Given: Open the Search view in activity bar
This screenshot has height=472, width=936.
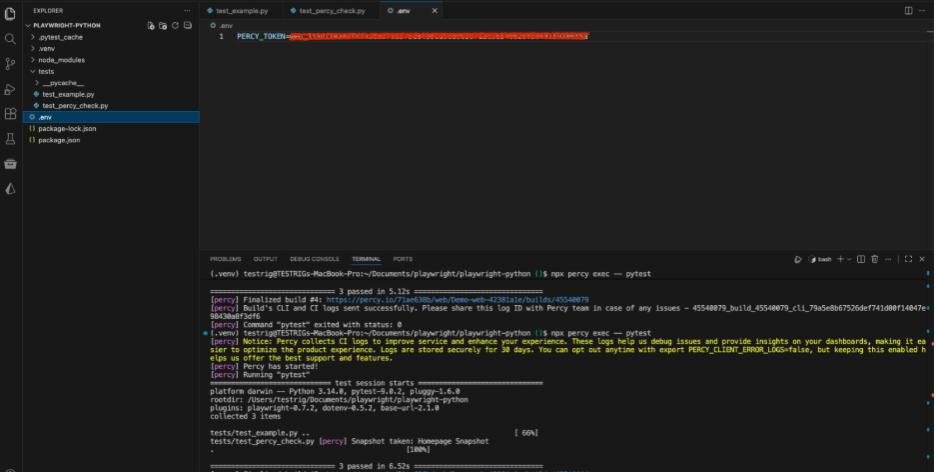Looking at the screenshot, I should tap(11, 38).
